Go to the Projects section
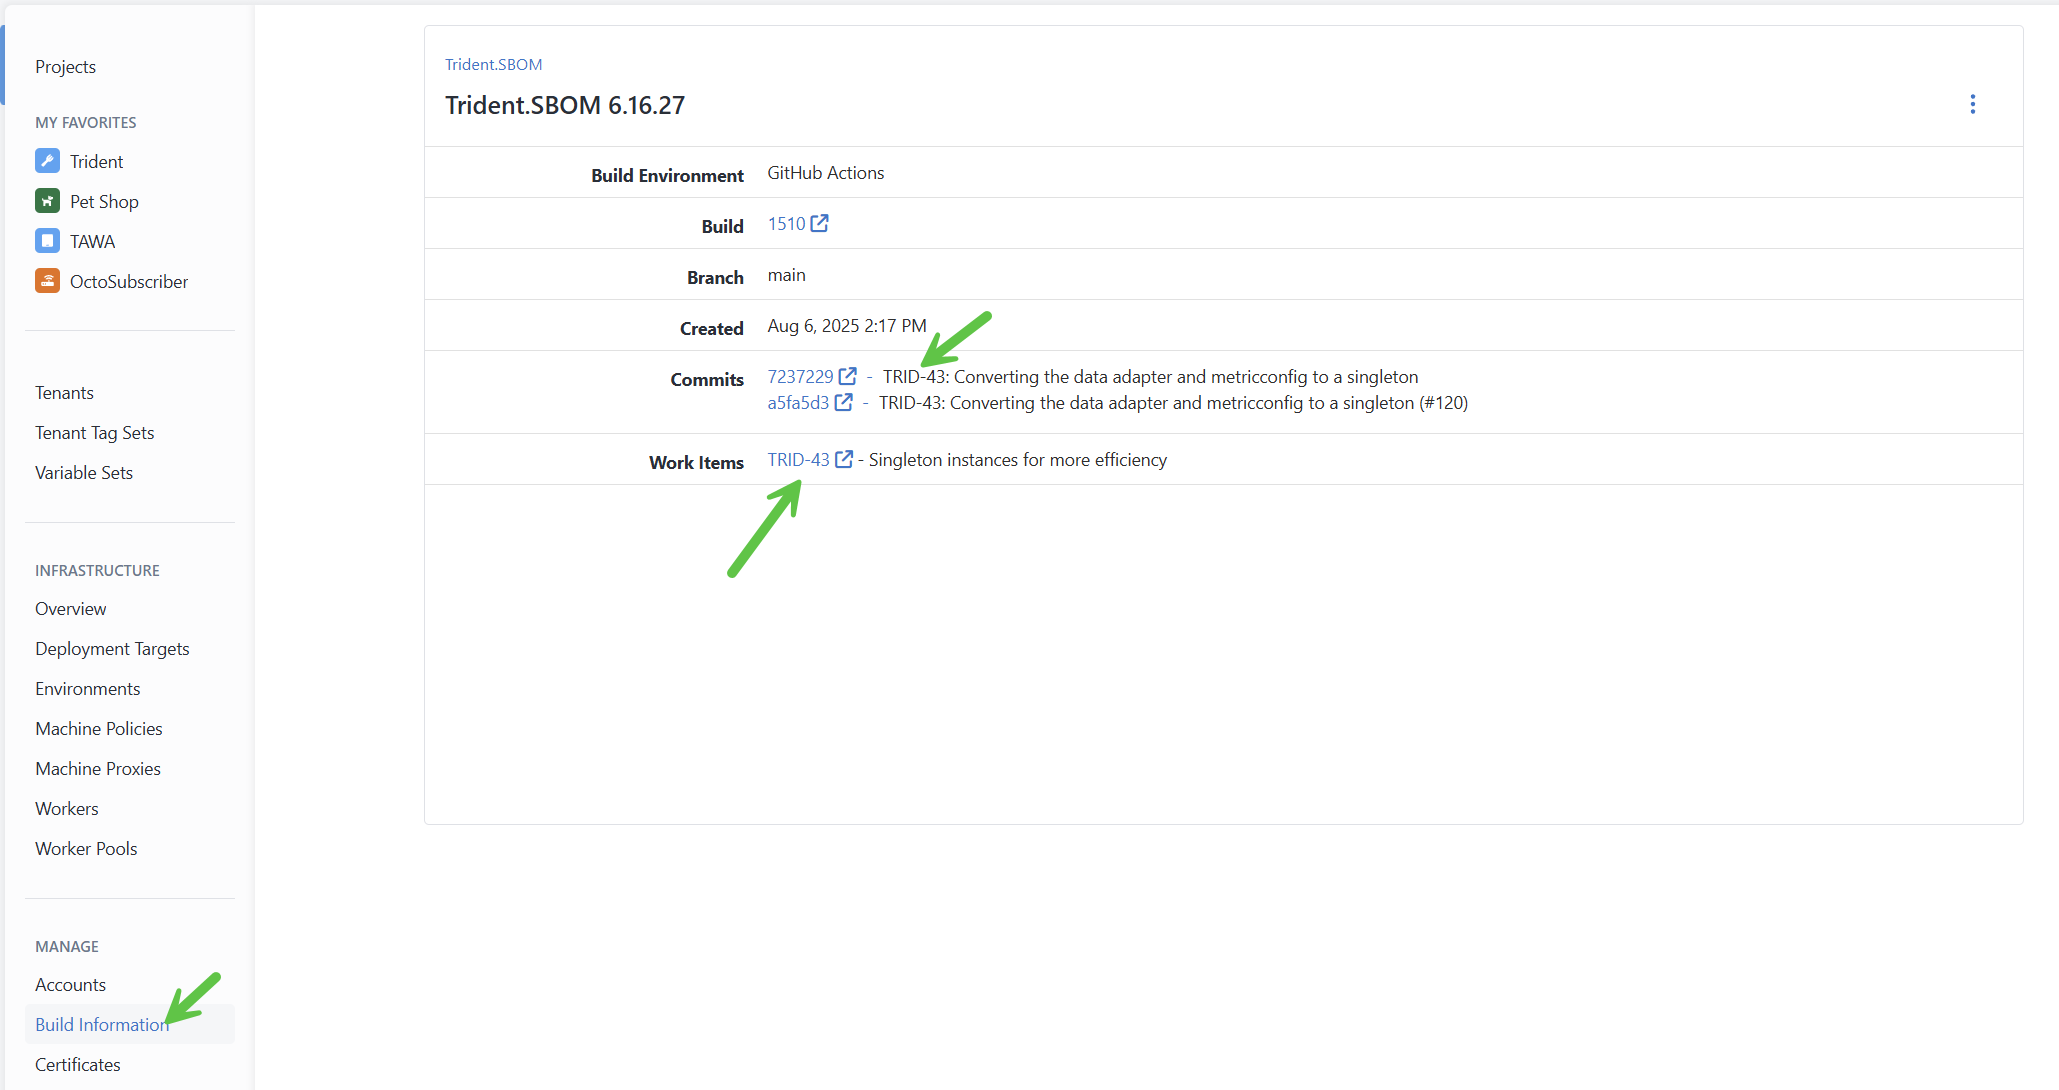 coord(65,66)
